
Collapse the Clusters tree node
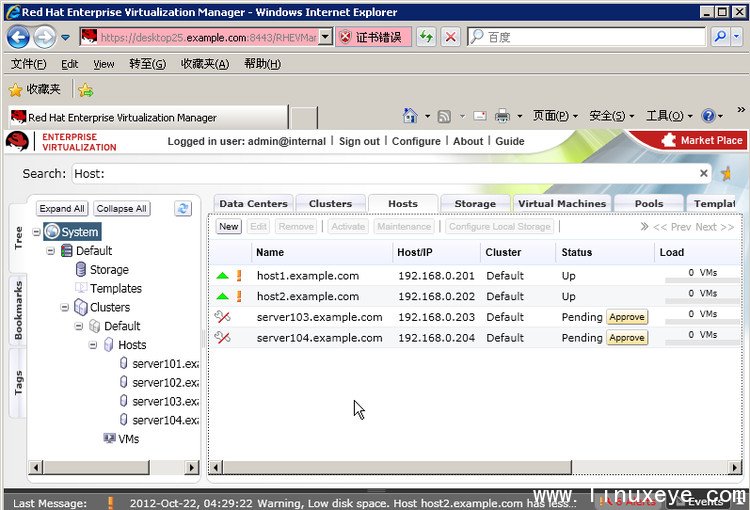pyautogui.click(x=65, y=307)
